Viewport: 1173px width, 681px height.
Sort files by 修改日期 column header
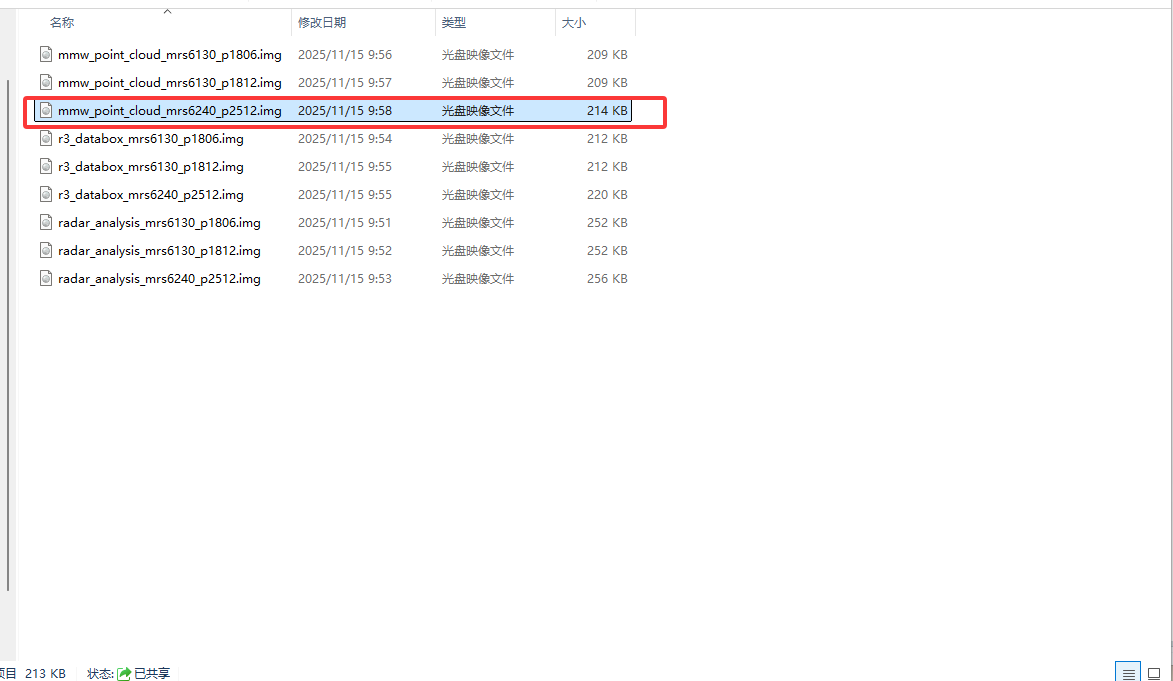click(322, 22)
